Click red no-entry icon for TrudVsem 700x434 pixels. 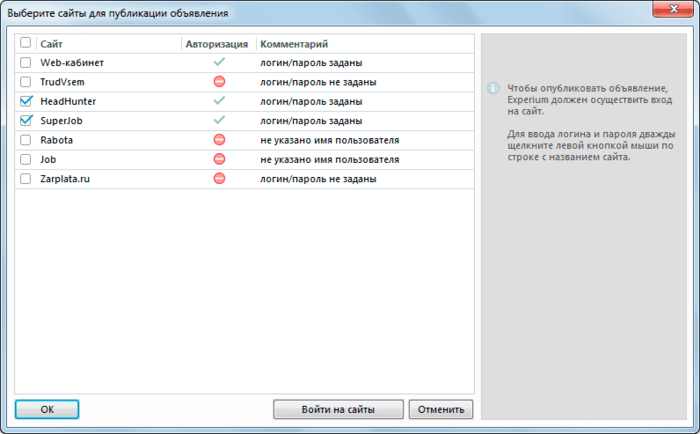pos(219,82)
